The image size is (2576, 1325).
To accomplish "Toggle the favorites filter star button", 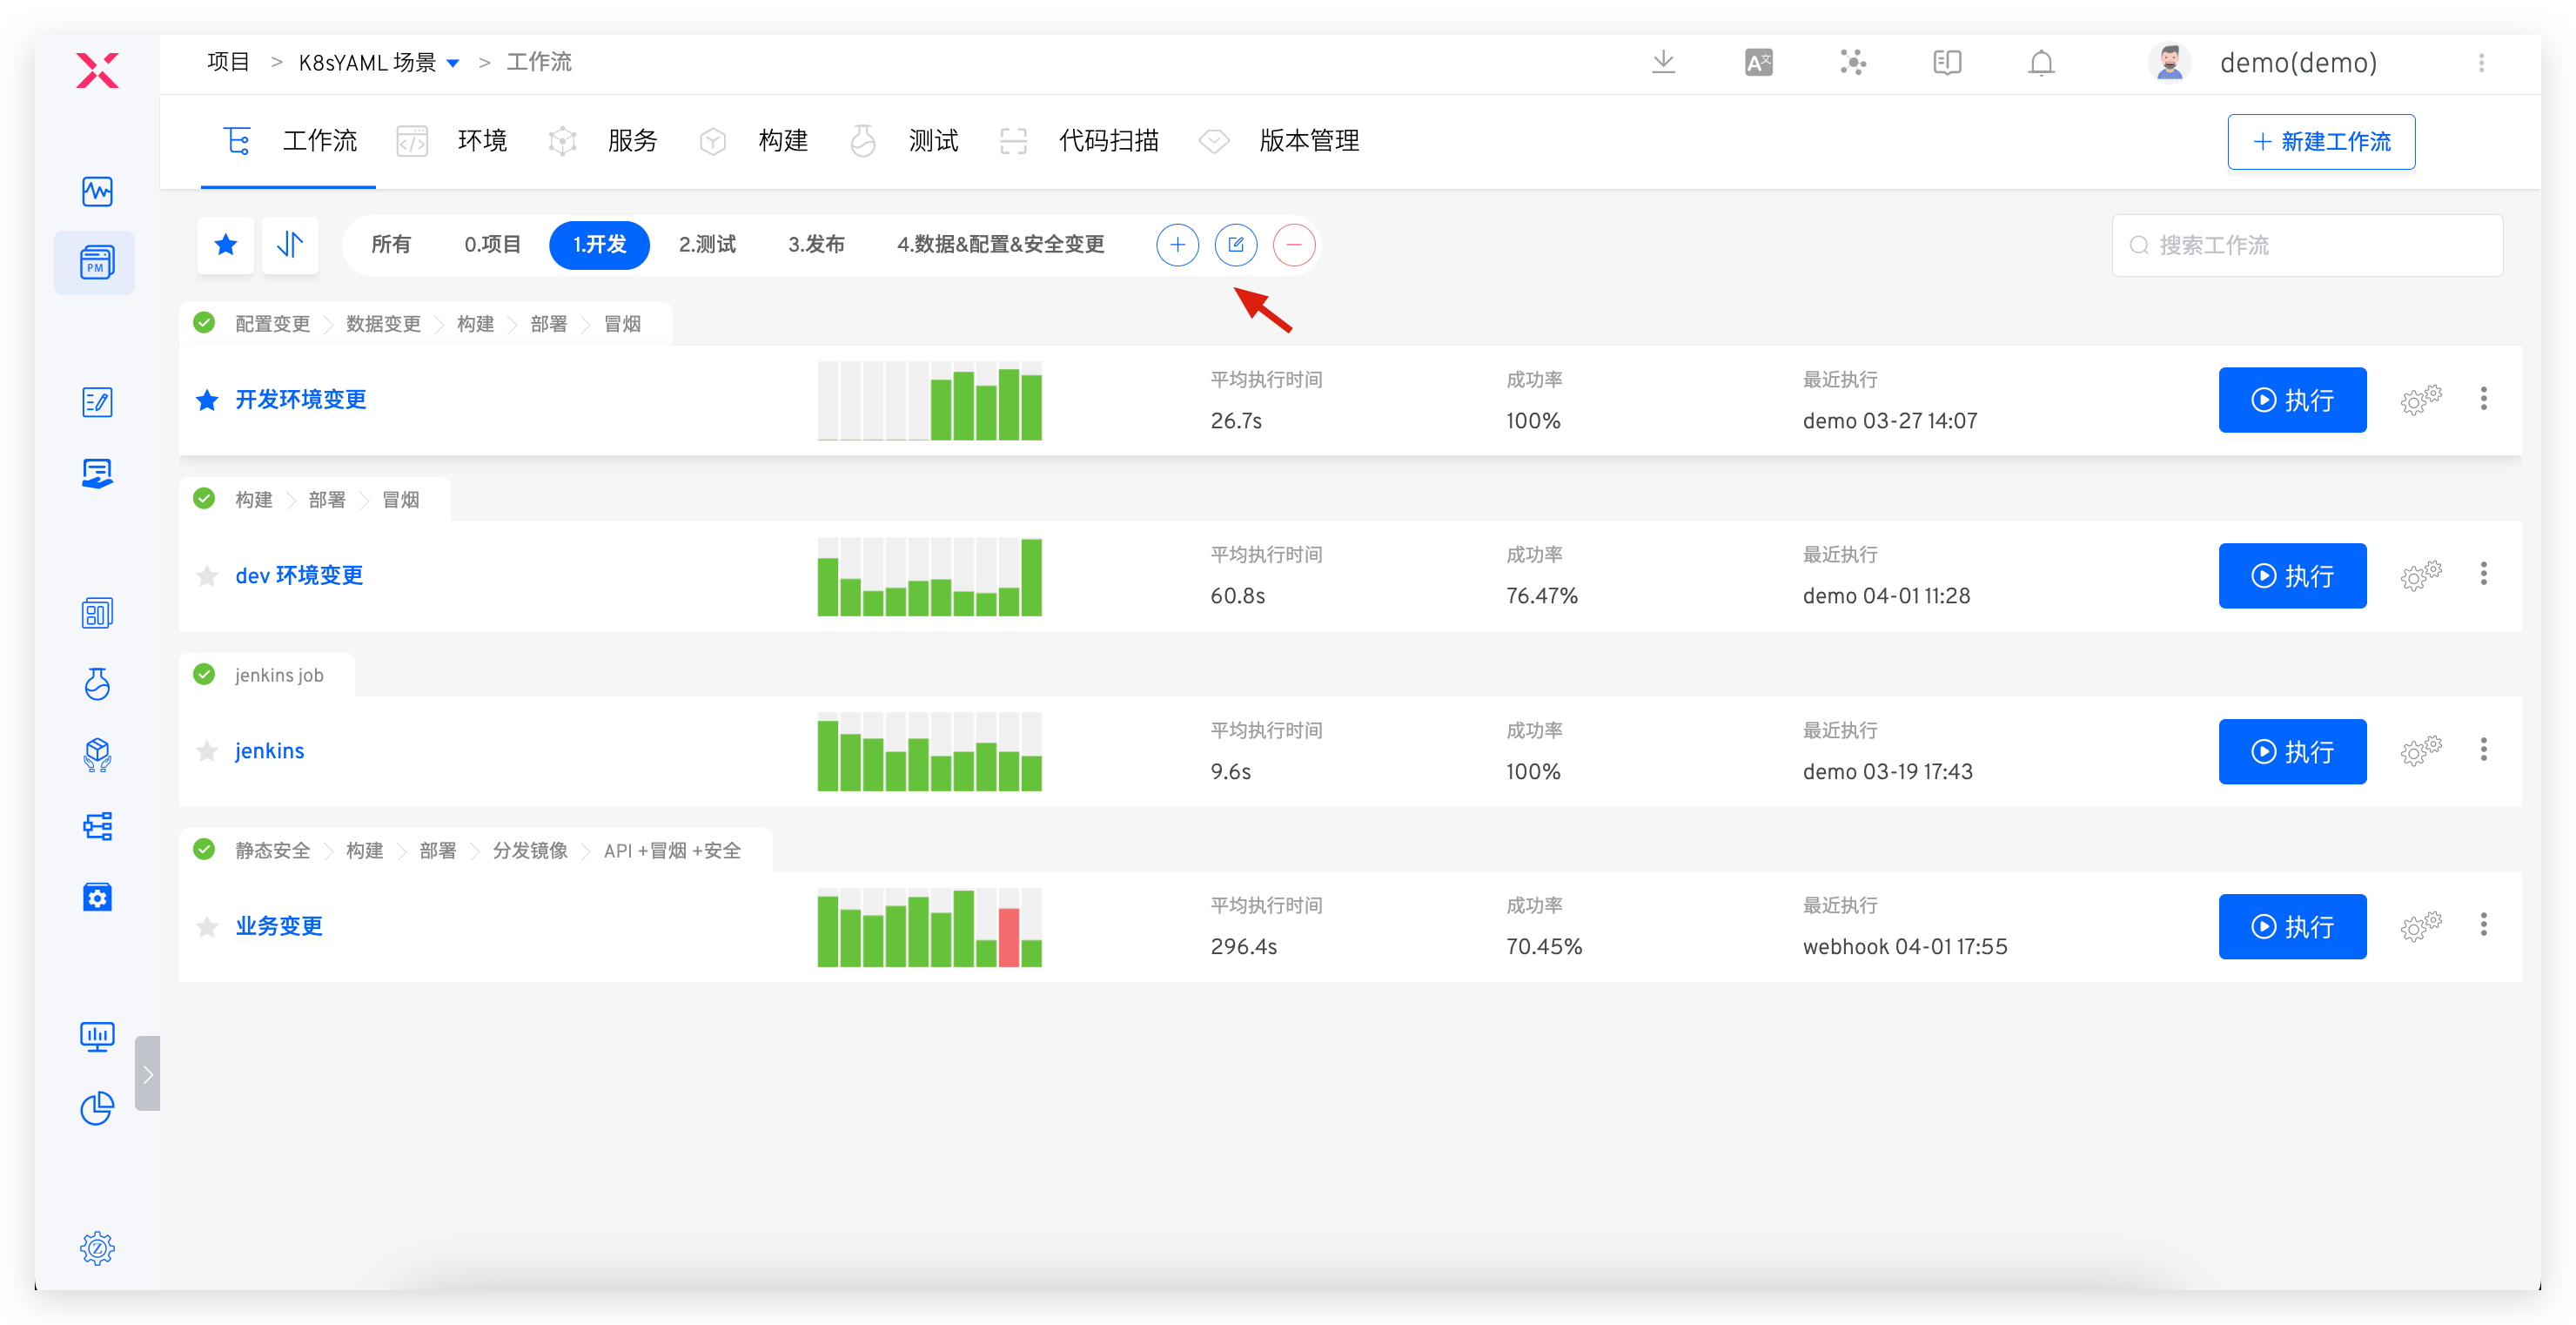I will (226, 244).
